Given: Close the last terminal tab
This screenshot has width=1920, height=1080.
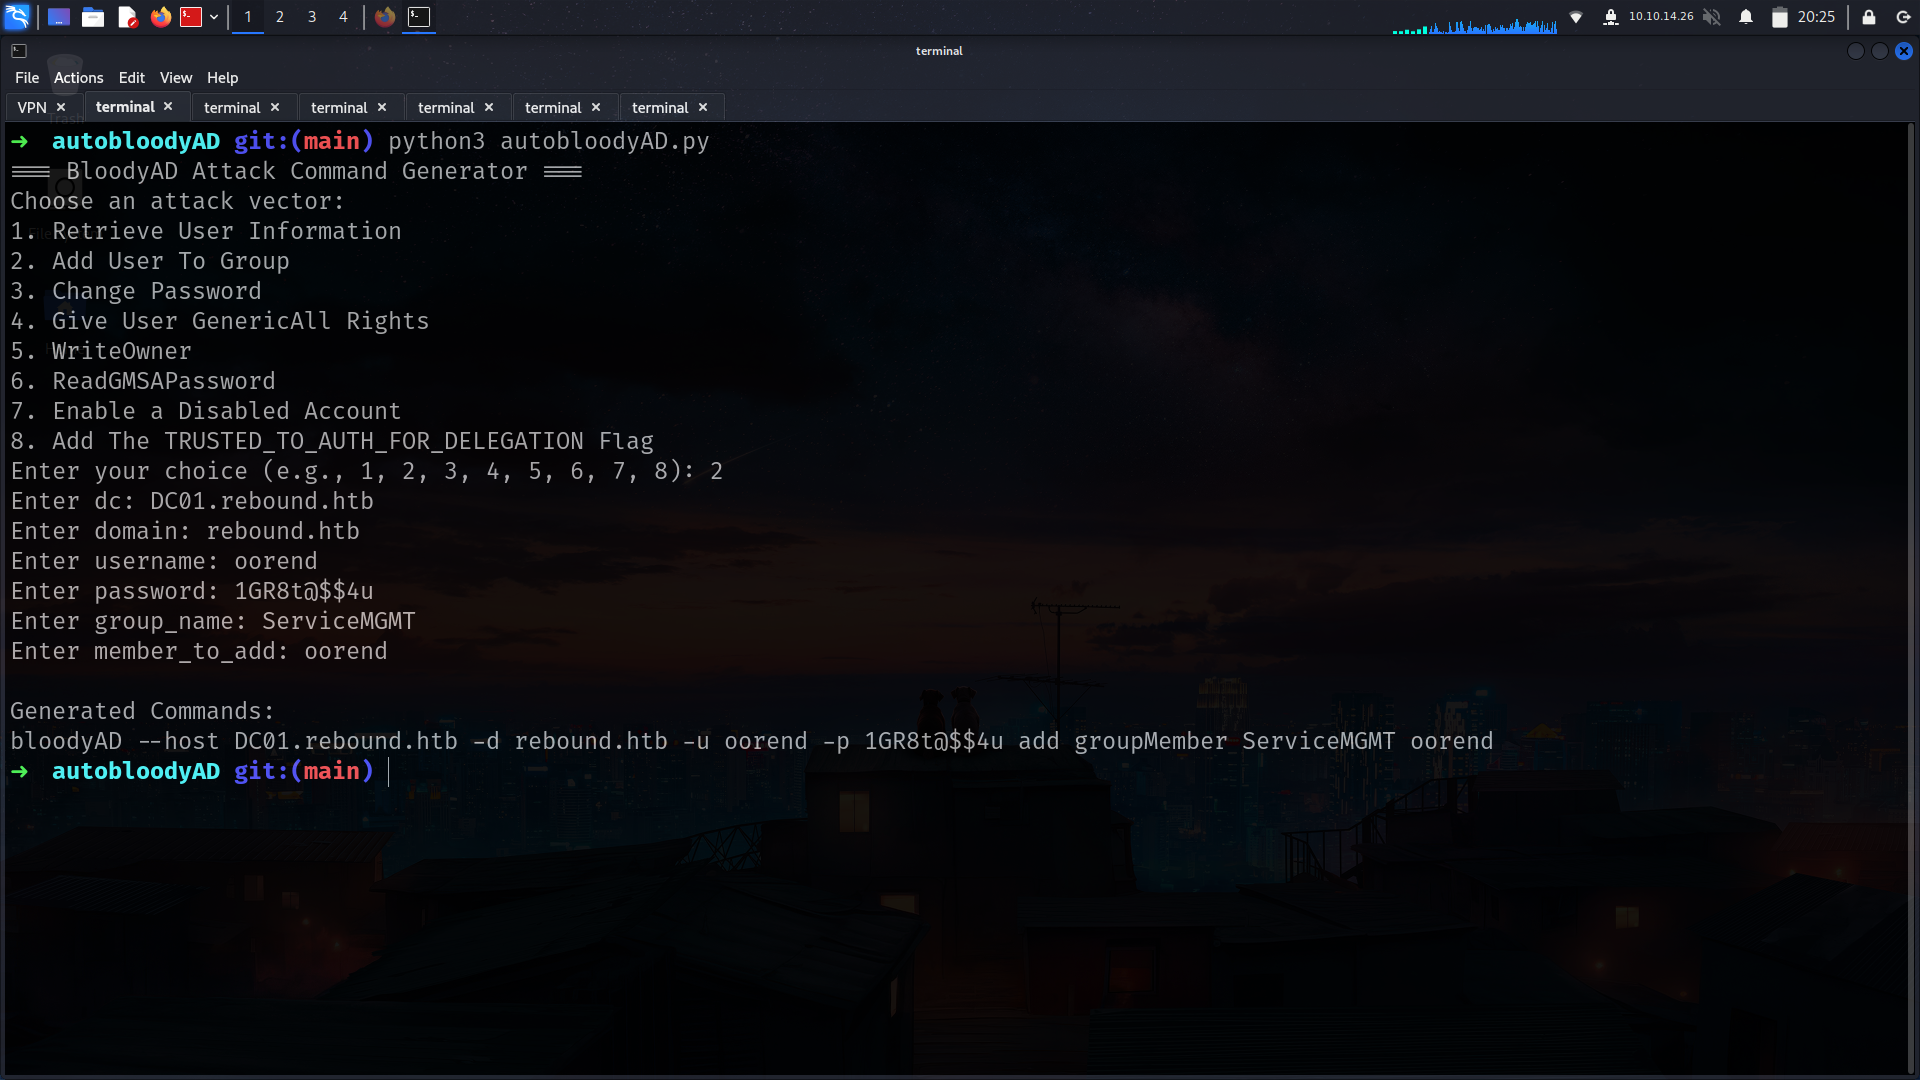Looking at the screenshot, I should (703, 107).
